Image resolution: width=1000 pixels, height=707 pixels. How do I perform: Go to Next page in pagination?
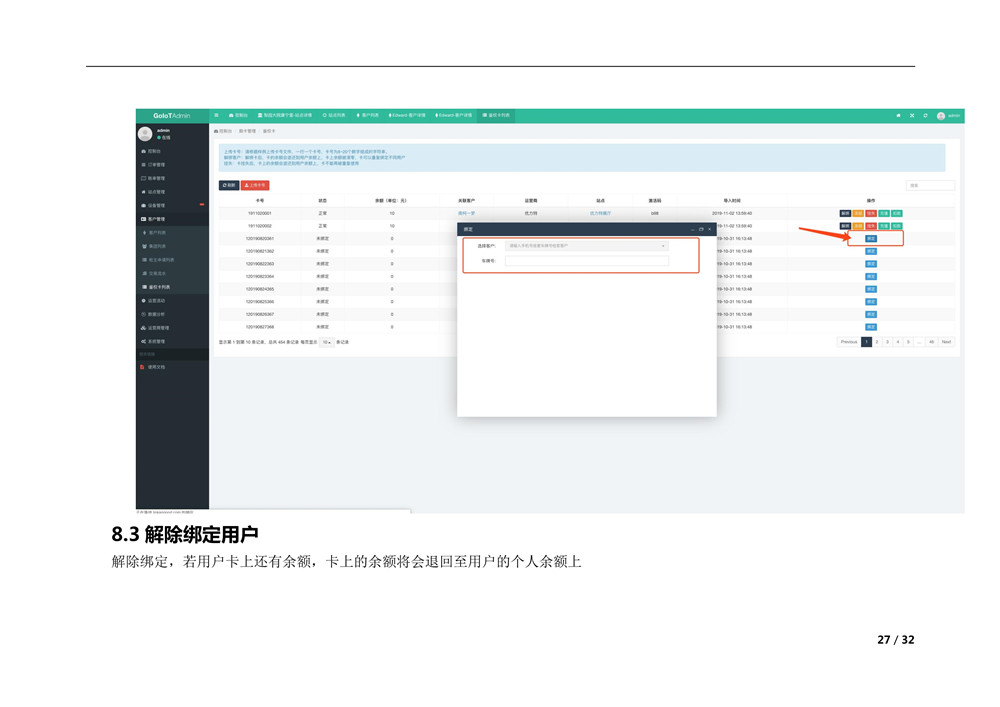[946, 342]
